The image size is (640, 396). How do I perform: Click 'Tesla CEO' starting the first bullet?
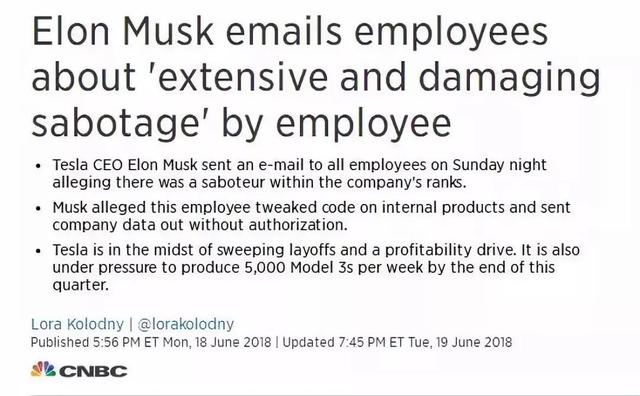click(87, 165)
